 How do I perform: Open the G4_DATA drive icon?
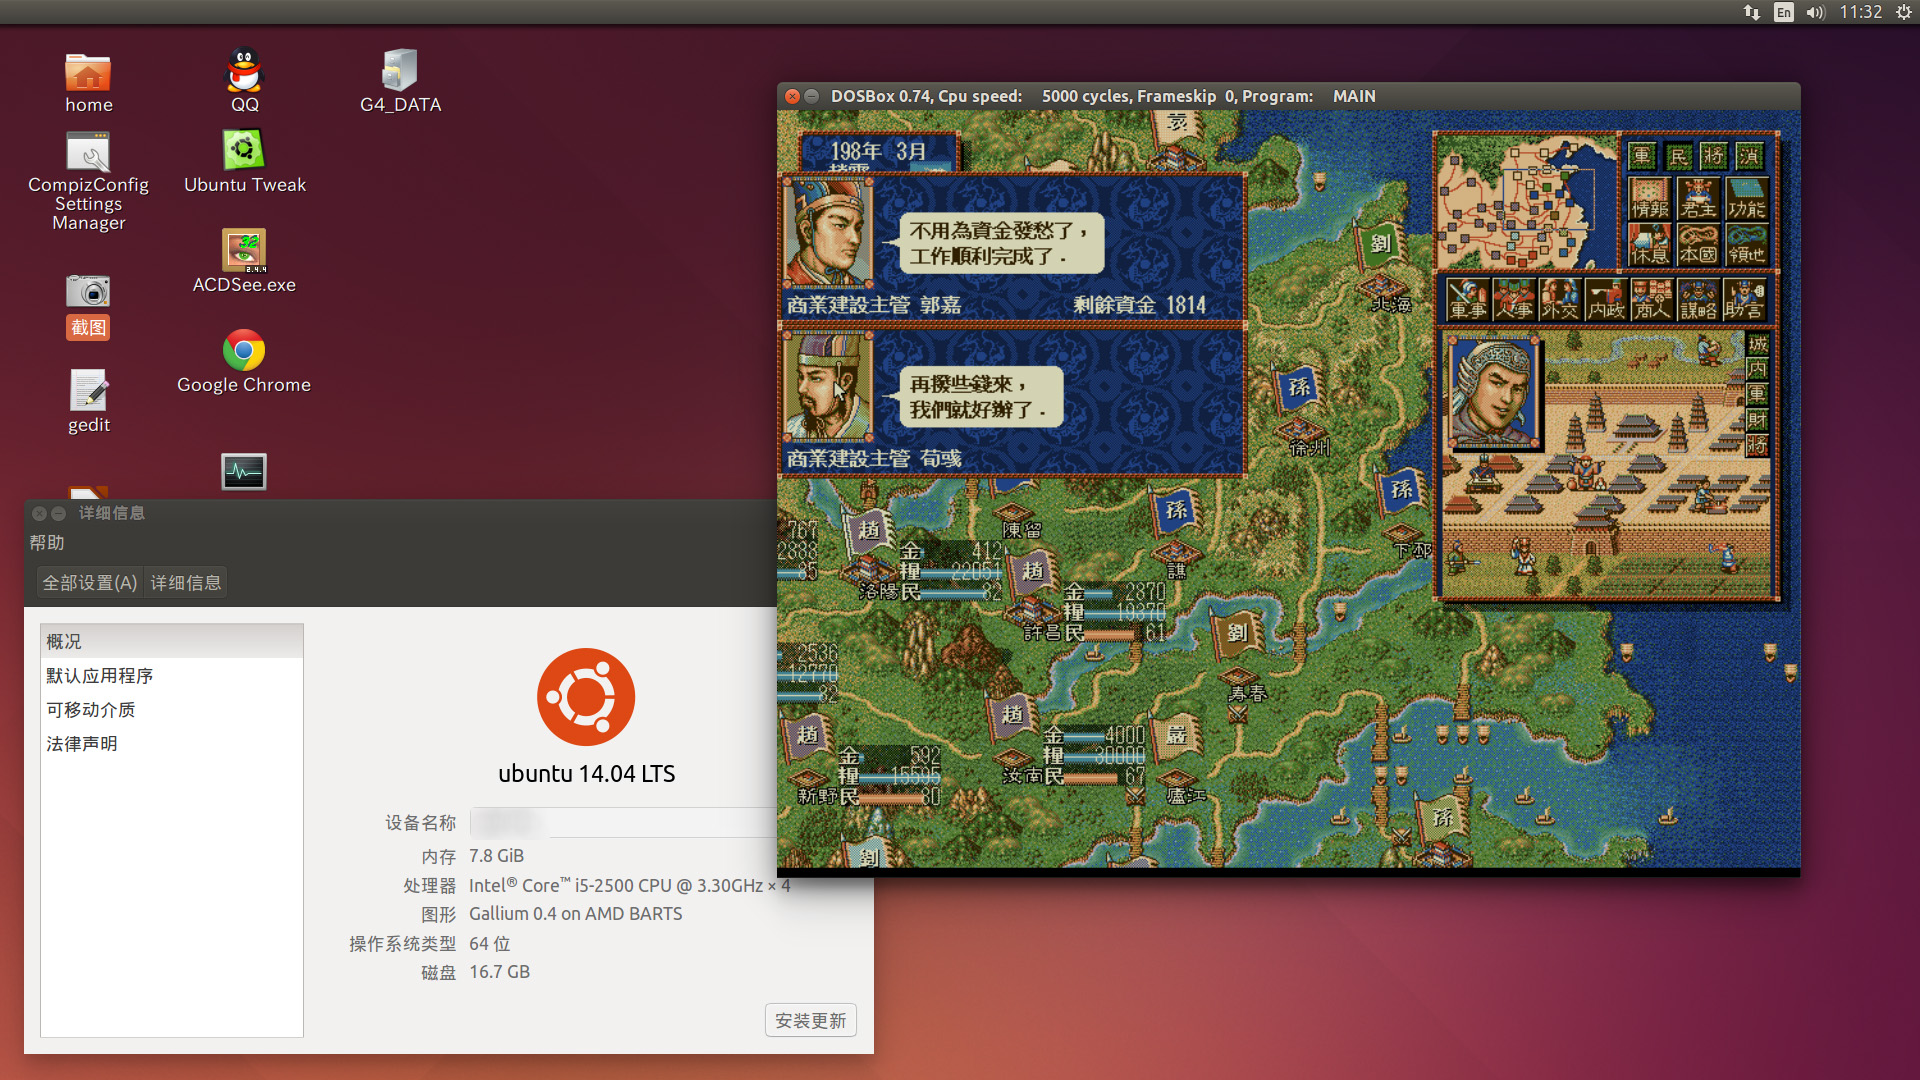[x=400, y=81]
